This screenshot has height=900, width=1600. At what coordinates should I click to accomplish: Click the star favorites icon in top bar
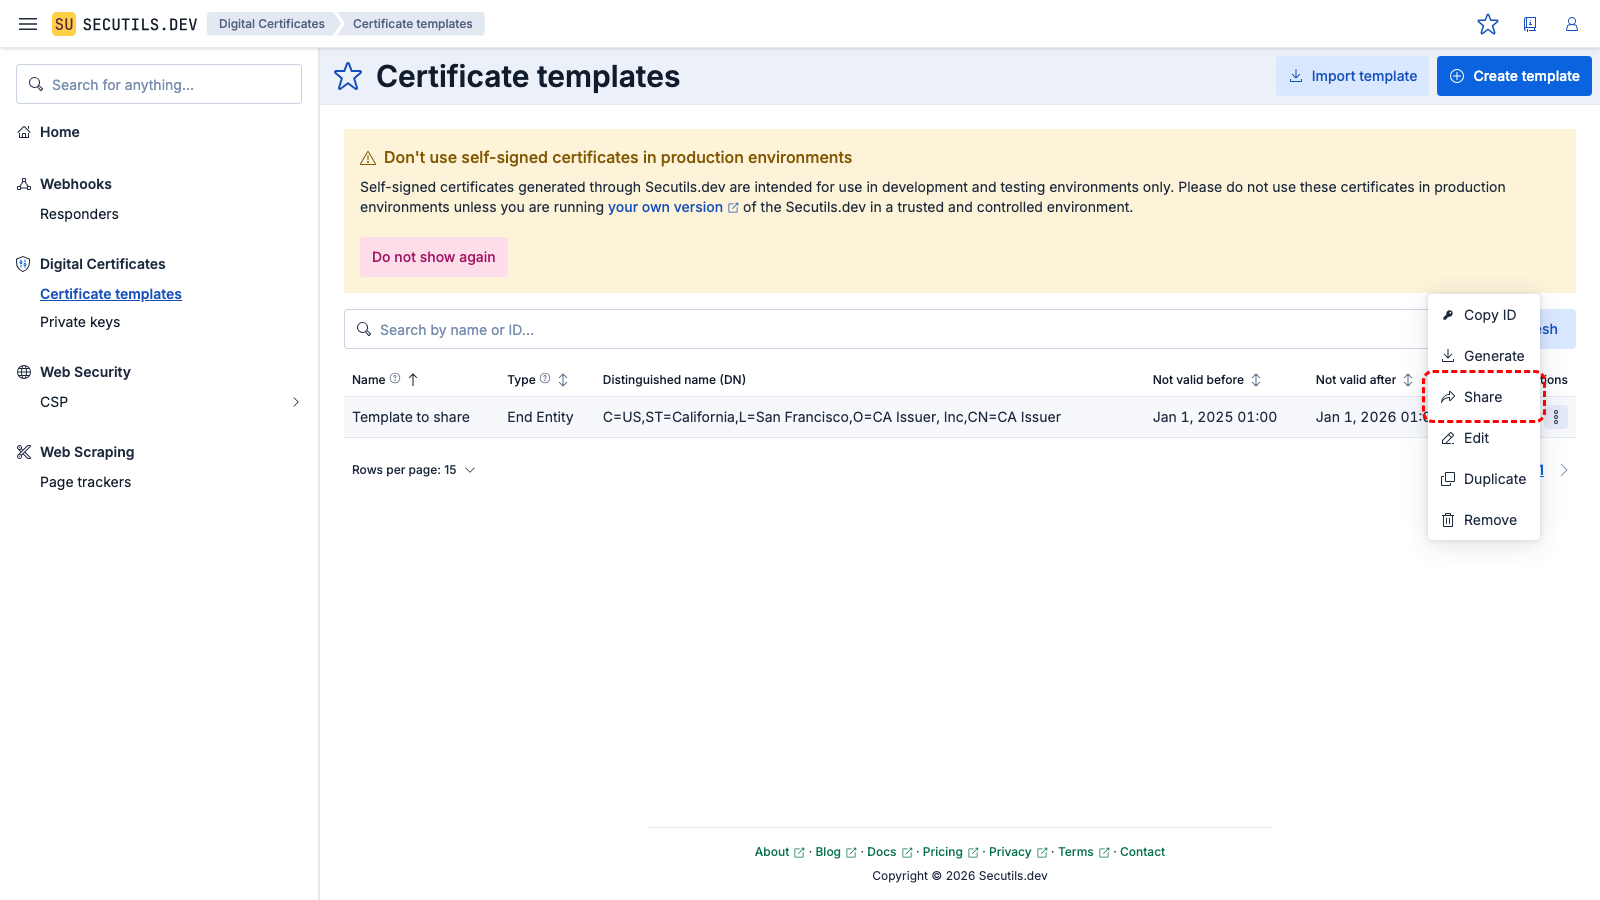1488,24
